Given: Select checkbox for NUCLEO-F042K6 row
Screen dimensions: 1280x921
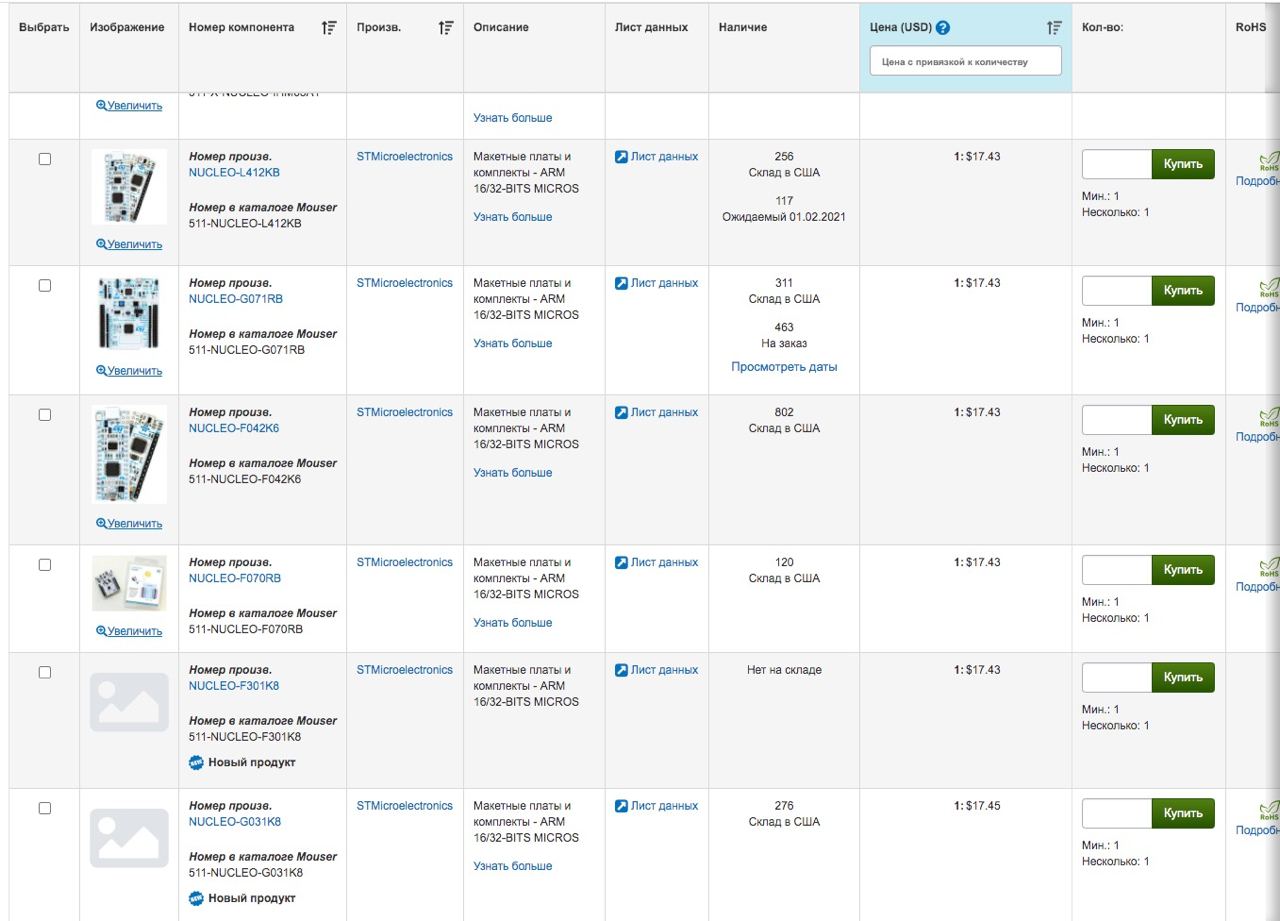Looking at the screenshot, I should 45,414.
